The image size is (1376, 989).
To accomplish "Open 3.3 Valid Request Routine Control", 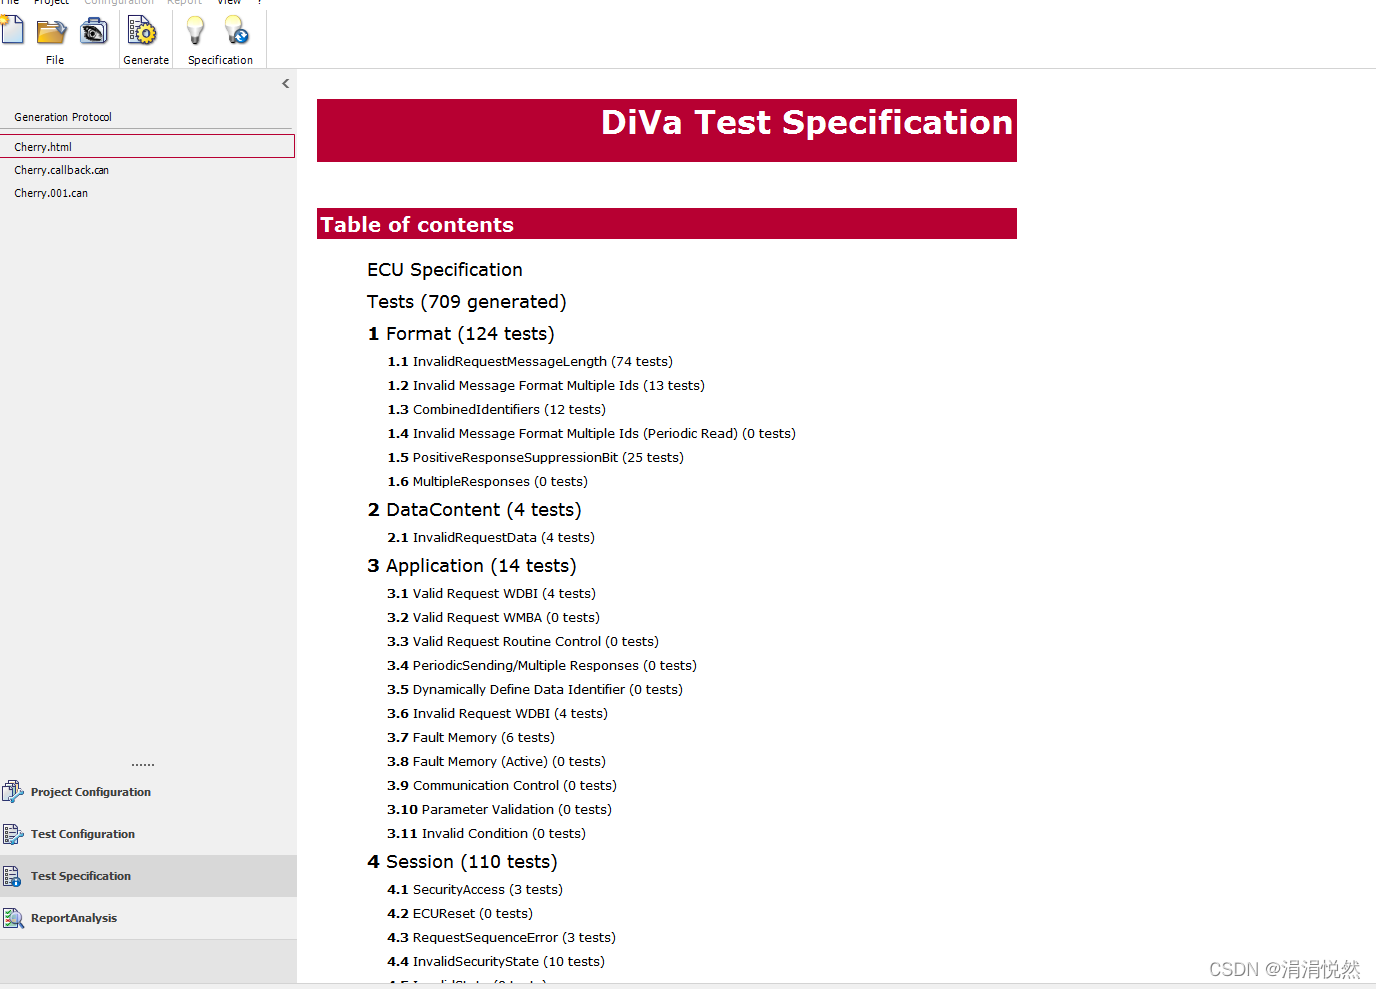I will coord(523,642).
